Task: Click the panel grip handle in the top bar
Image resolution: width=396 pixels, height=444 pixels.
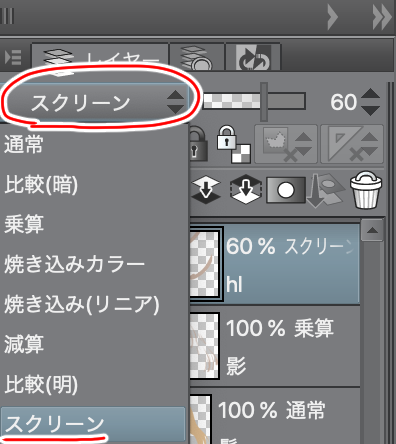Action: coord(7,16)
